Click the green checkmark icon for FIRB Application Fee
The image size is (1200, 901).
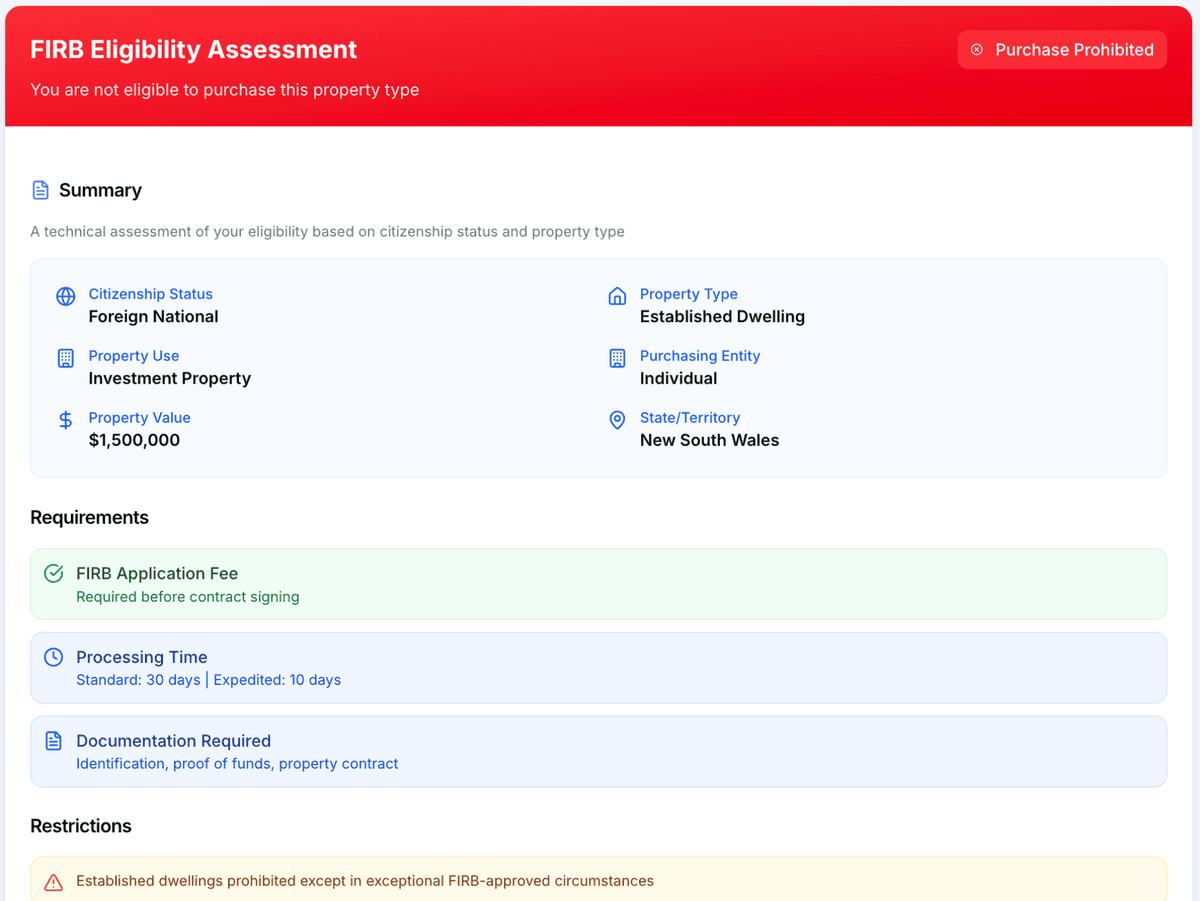[54, 574]
